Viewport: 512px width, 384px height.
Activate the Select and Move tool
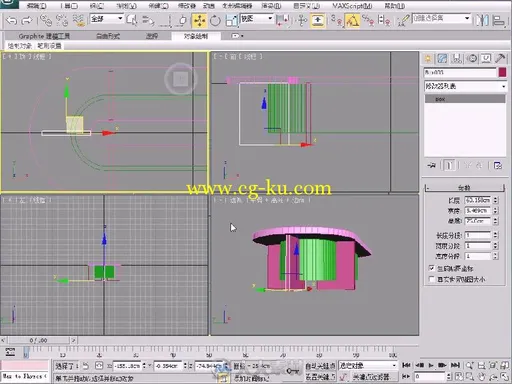click(x=199, y=21)
